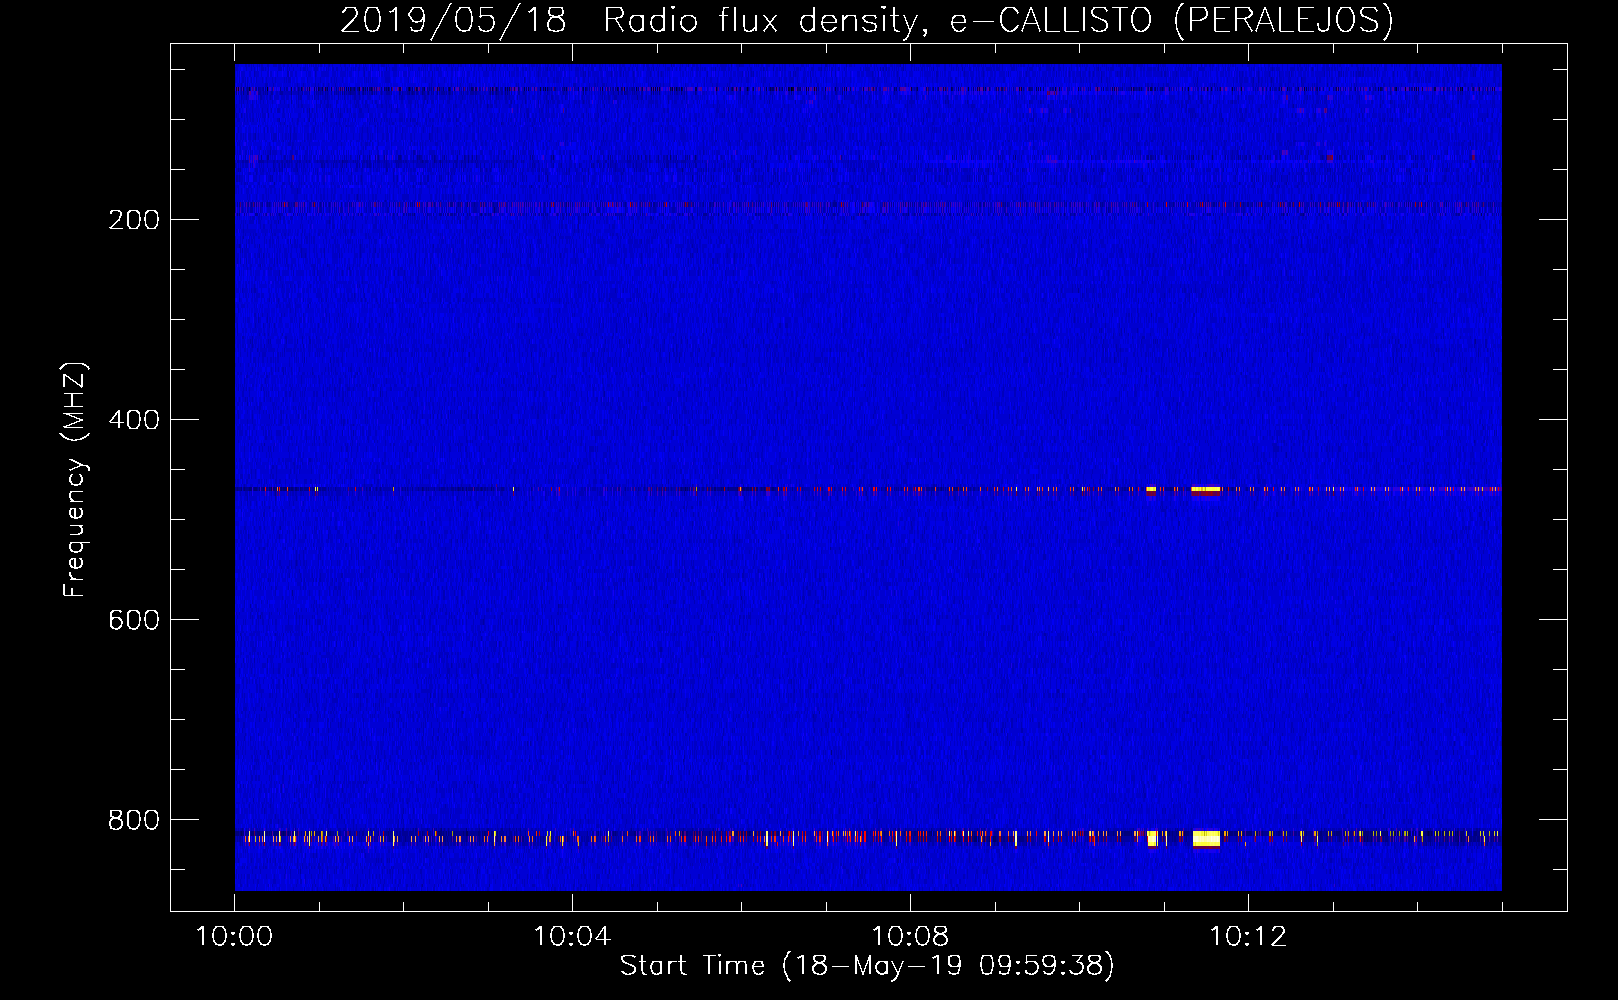Screen dimensions: 1618x1000
Task: Click the bright burst on the 470 MHz line
Action: [1206, 490]
